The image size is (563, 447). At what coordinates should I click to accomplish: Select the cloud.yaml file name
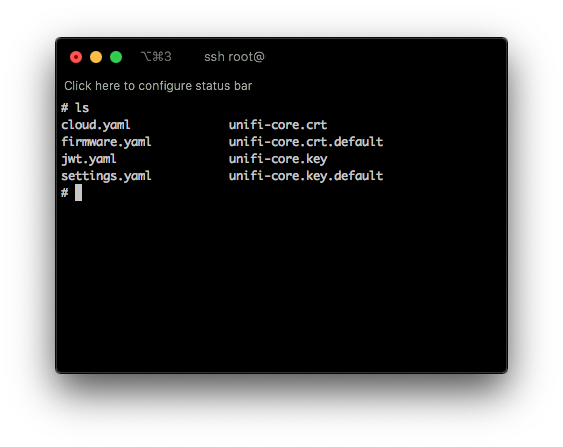(96, 125)
